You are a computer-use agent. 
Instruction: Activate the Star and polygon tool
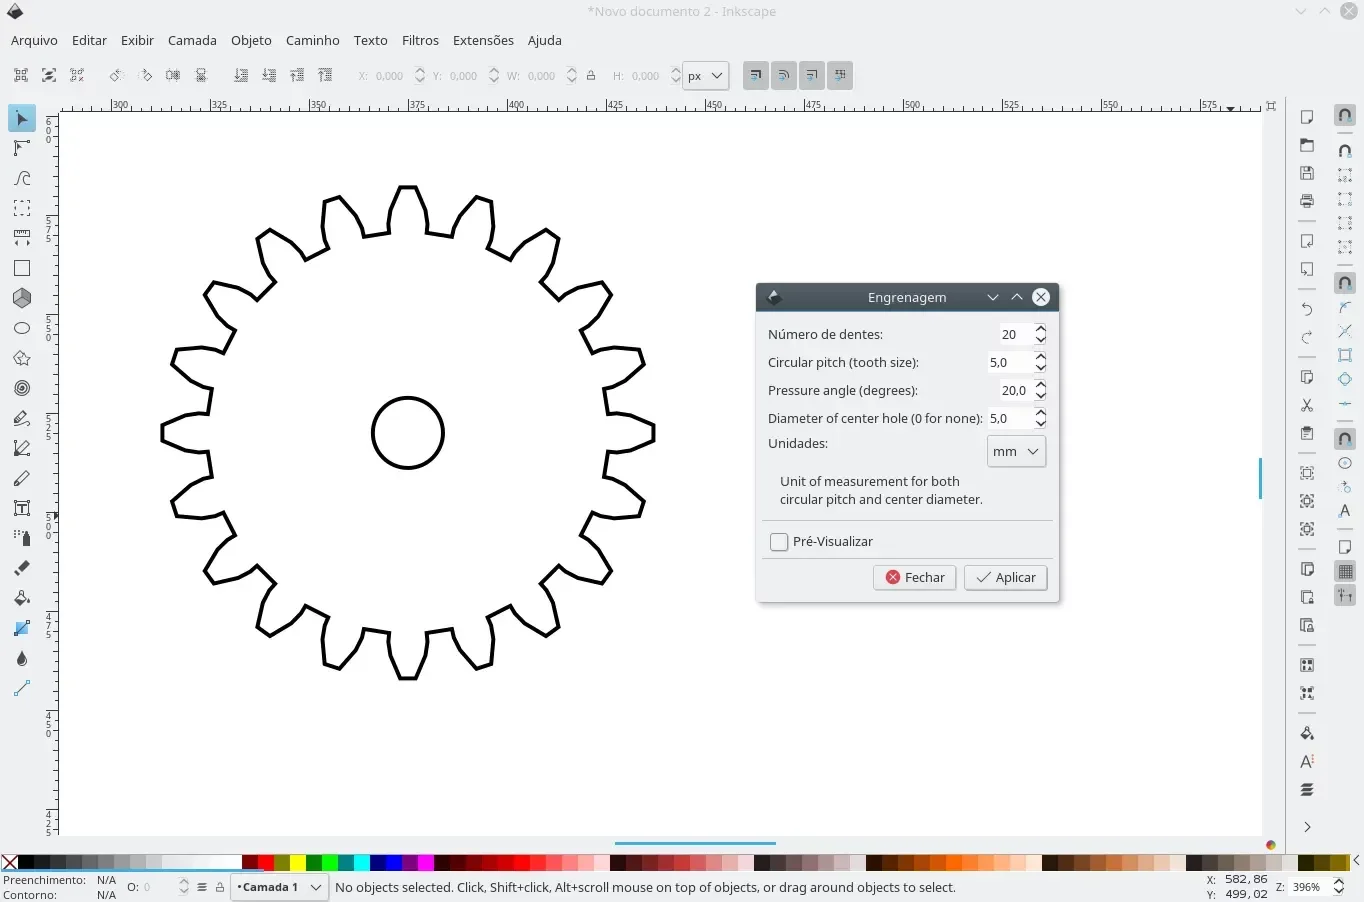[x=21, y=358]
